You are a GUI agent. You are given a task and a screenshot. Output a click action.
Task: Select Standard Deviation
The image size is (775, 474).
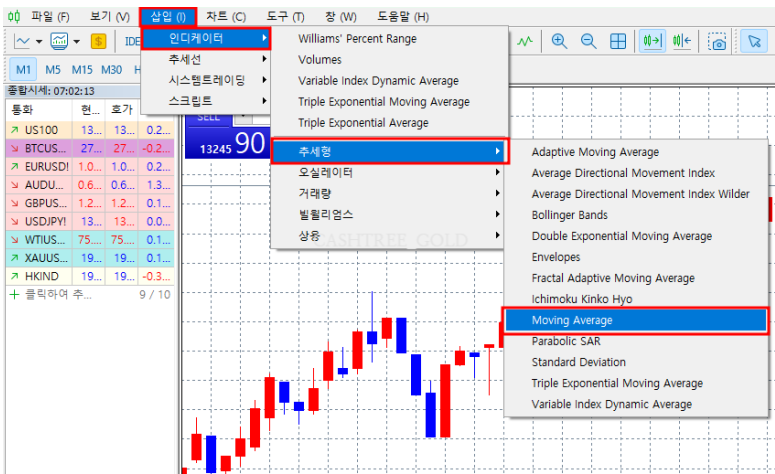pyautogui.click(x=578, y=362)
